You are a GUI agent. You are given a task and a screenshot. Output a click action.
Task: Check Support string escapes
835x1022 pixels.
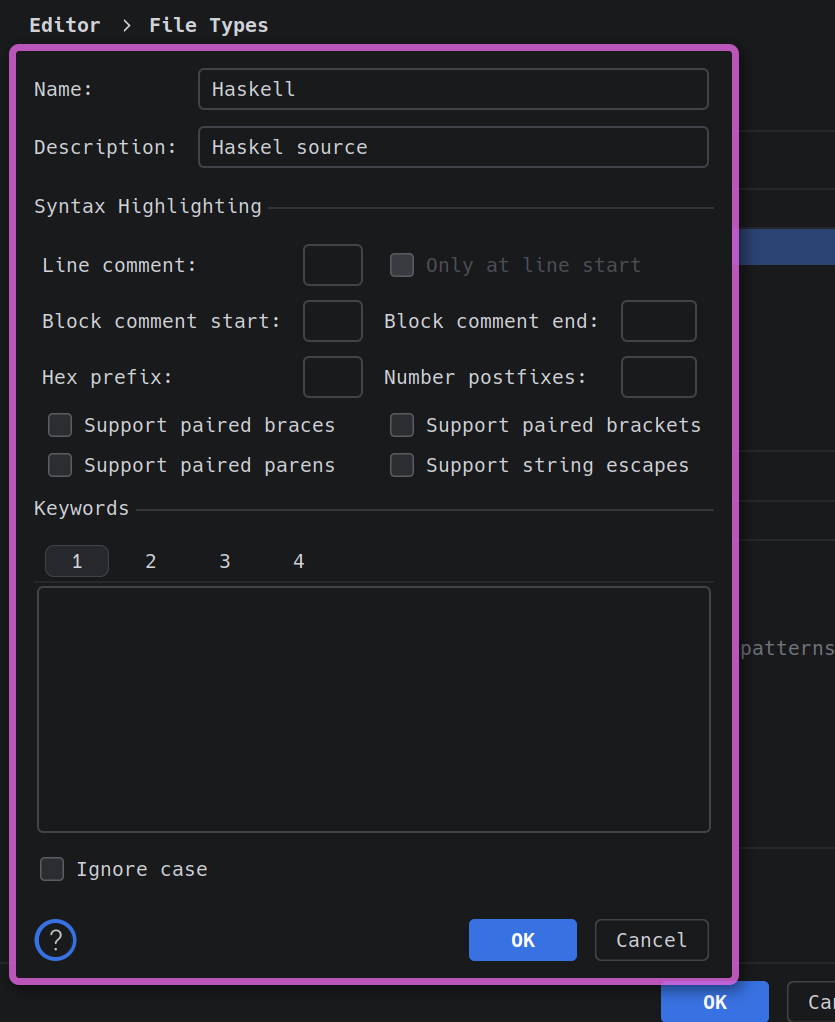[402, 465]
